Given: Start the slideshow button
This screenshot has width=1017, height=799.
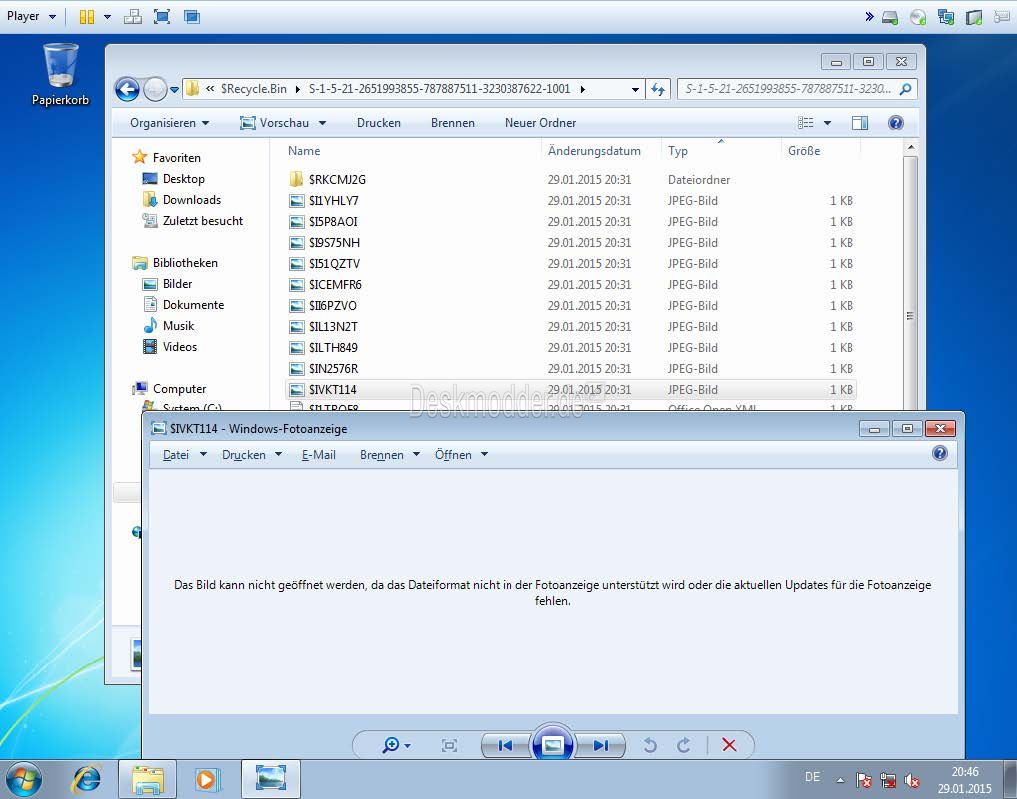Looking at the screenshot, I should (x=553, y=745).
